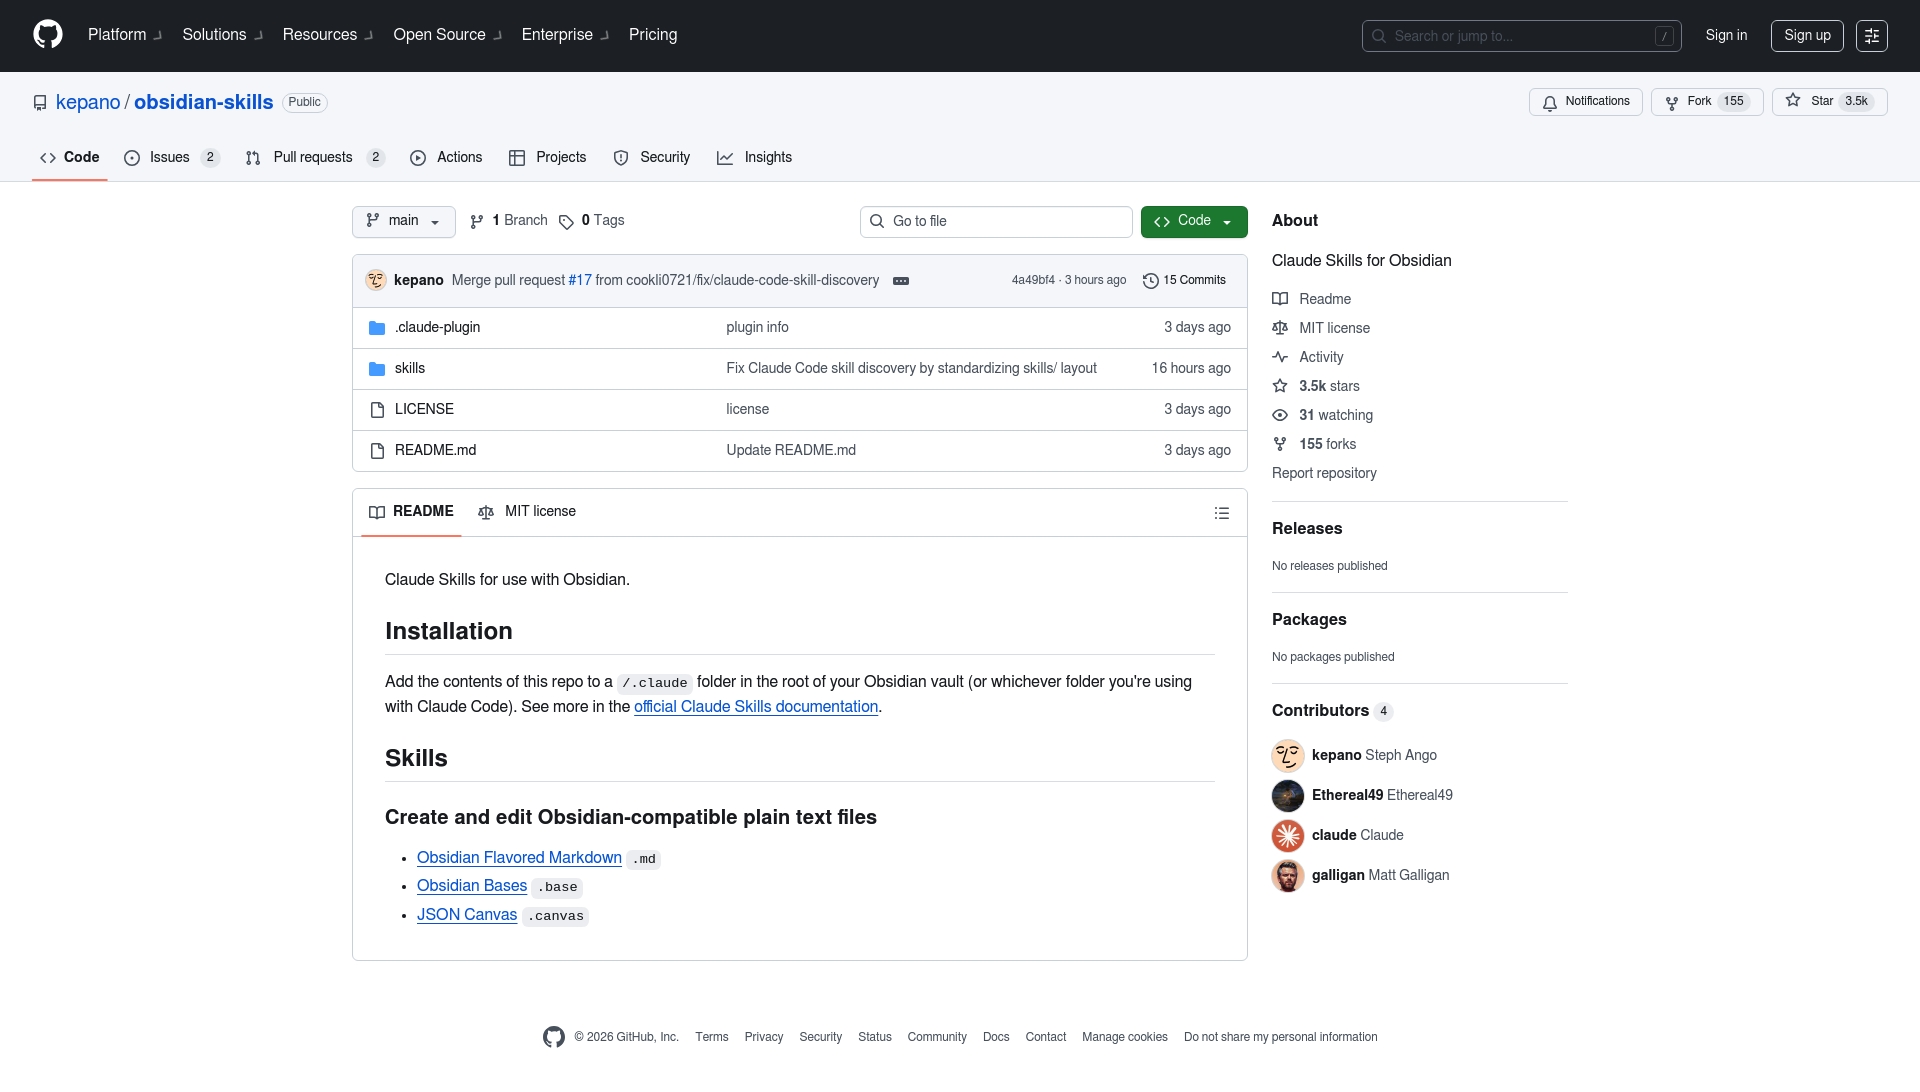Open the main branch selector dropdown
Screen dimensions: 1920x1092
(404, 222)
